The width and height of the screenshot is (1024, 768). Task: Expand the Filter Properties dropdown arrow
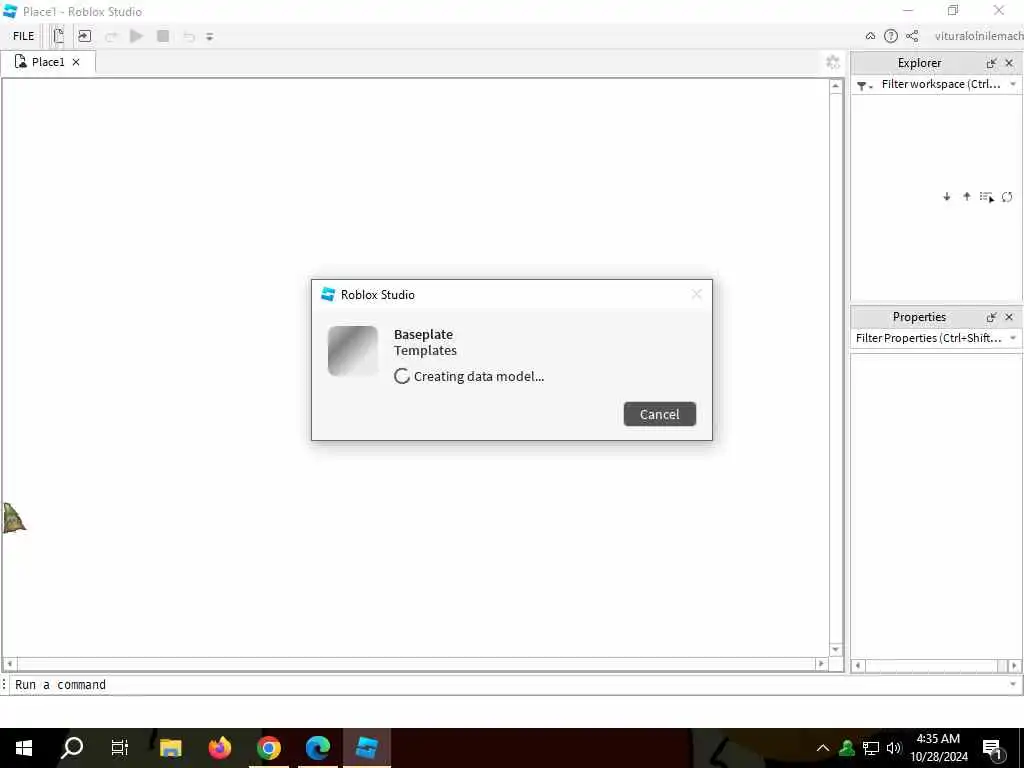coord(1013,338)
